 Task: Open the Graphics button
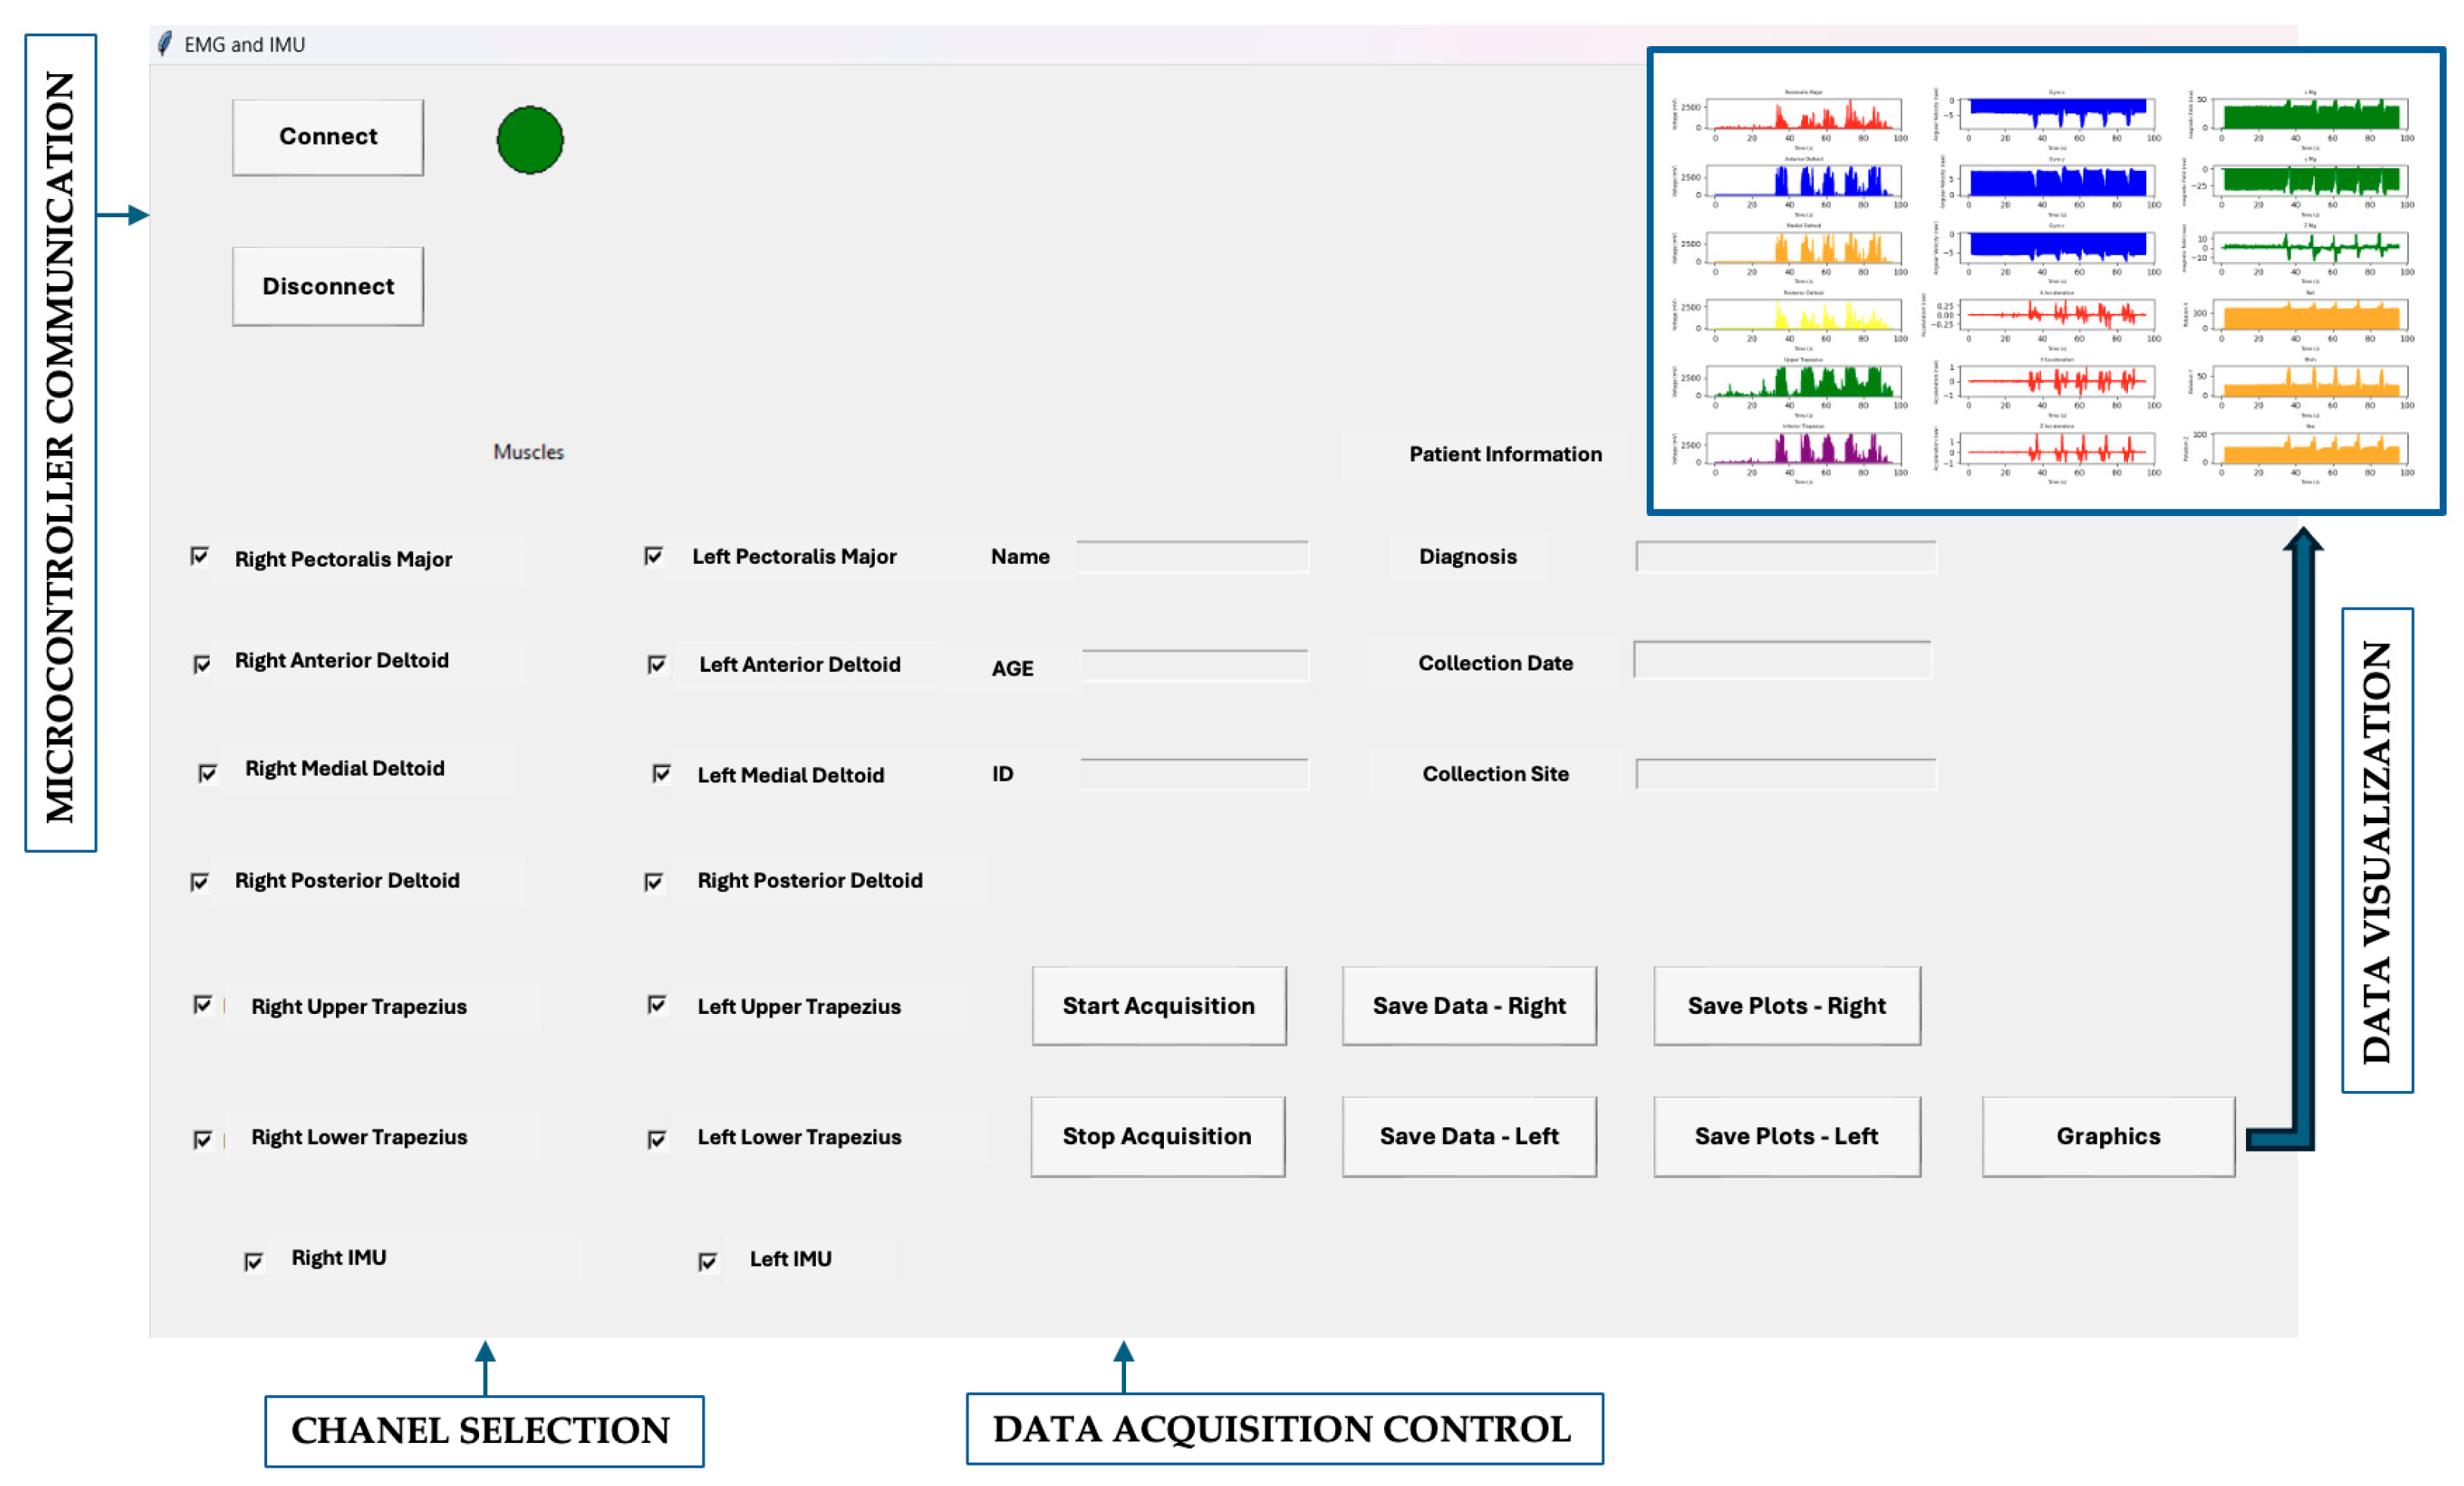click(2109, 1137)
